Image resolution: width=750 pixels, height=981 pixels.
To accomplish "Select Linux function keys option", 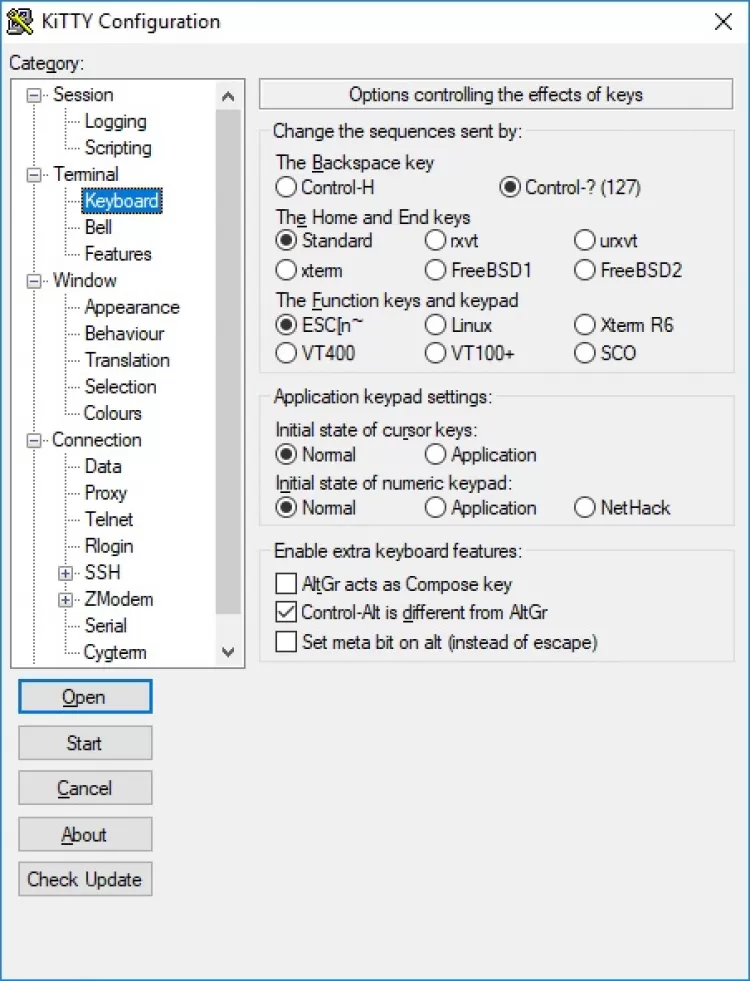I will tap(436, 325).
